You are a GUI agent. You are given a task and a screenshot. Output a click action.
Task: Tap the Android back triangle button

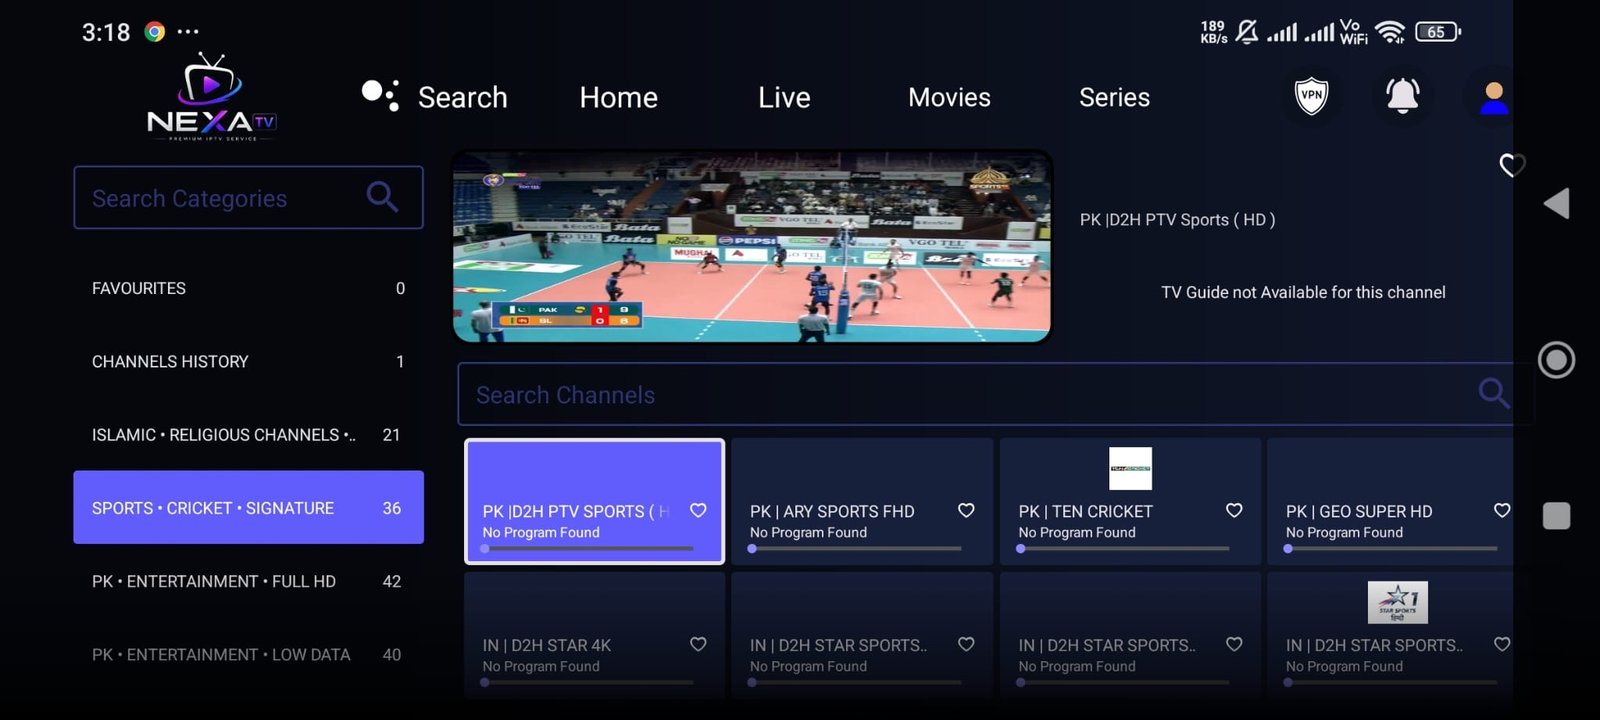pos(1556,203)
